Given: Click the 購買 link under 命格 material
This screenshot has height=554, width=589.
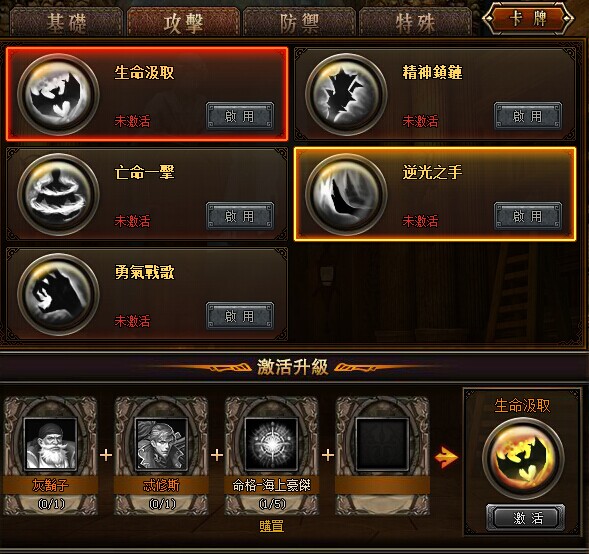Looking at the screenshot, I should 272,526.
